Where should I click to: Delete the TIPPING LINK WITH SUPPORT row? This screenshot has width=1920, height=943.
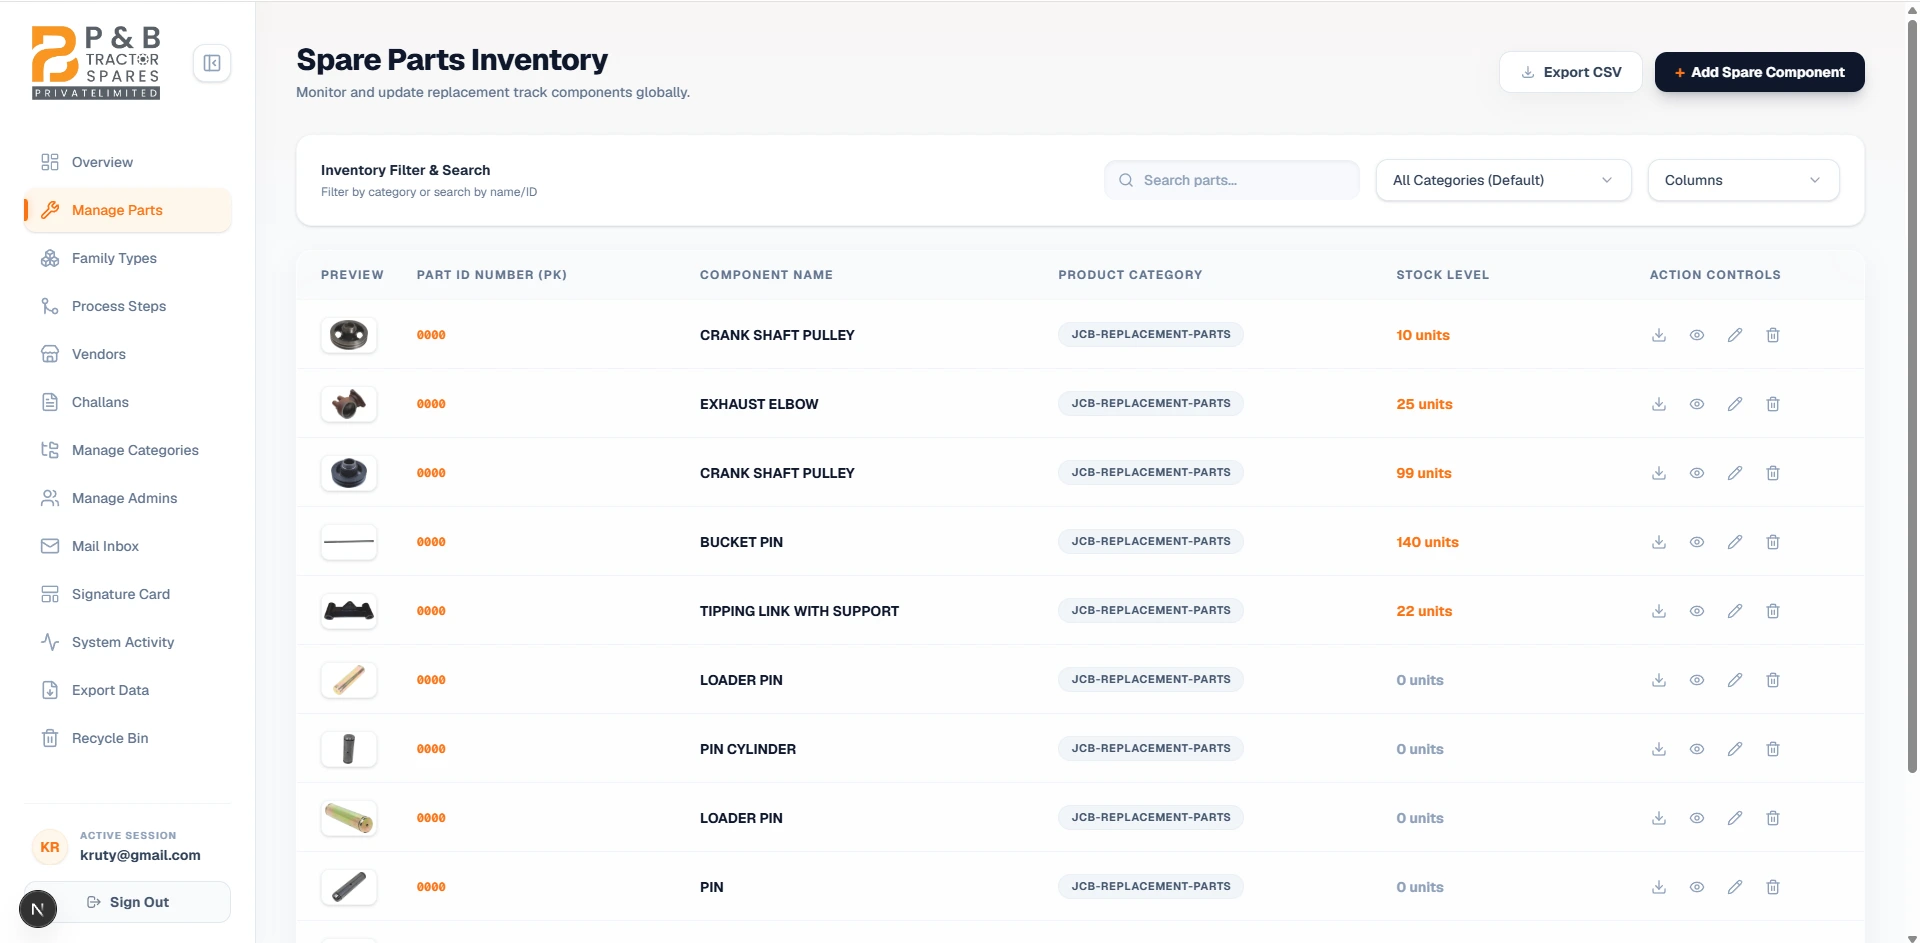[x=1773, y=611]
